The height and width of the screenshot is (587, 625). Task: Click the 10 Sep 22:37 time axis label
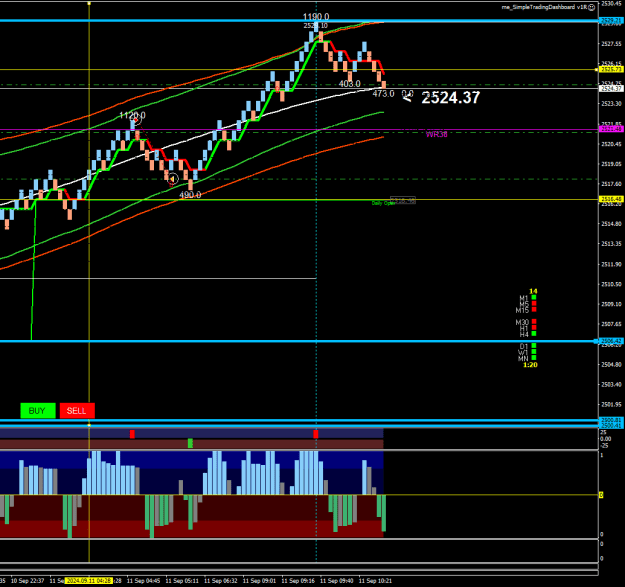[28, 581]
